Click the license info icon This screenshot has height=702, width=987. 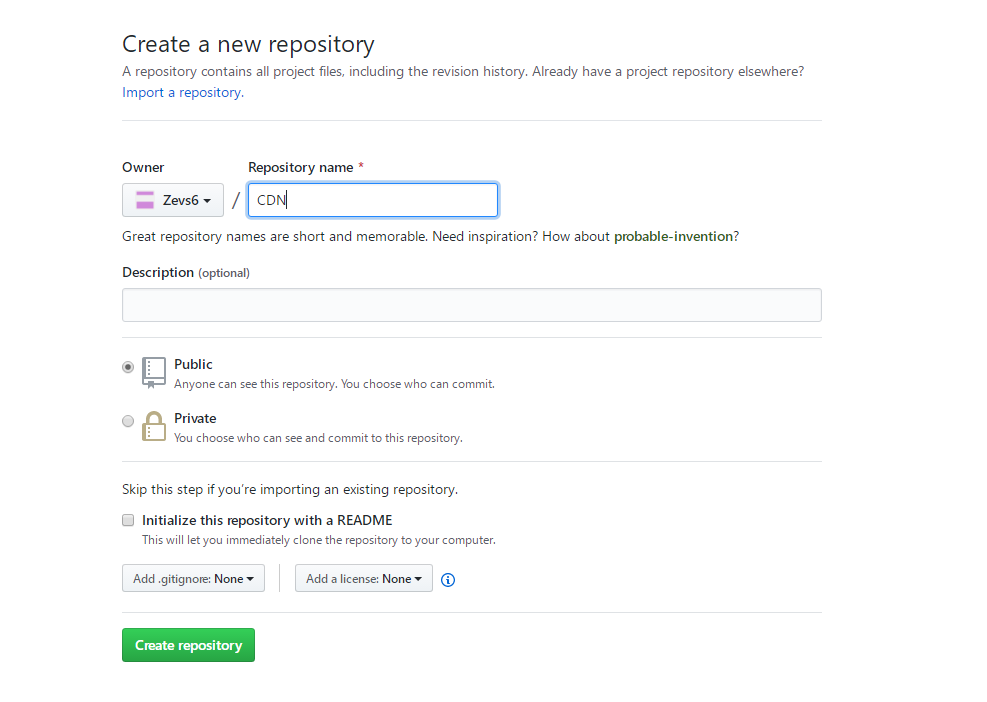click(448, 580)
